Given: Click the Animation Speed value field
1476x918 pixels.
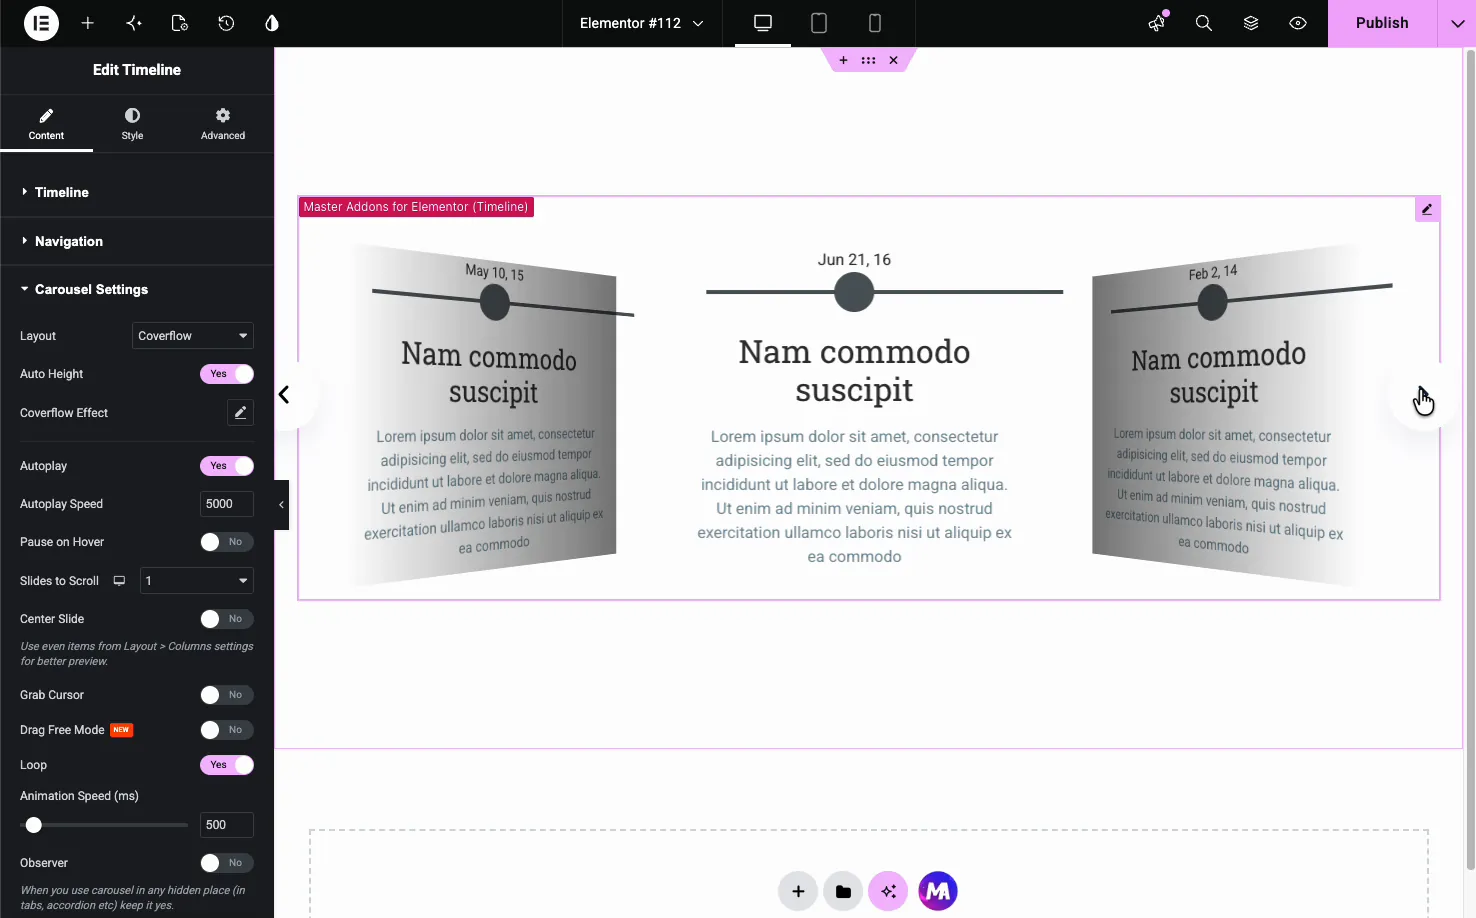Looking at the screenshot, I should [x=227, y=825].
